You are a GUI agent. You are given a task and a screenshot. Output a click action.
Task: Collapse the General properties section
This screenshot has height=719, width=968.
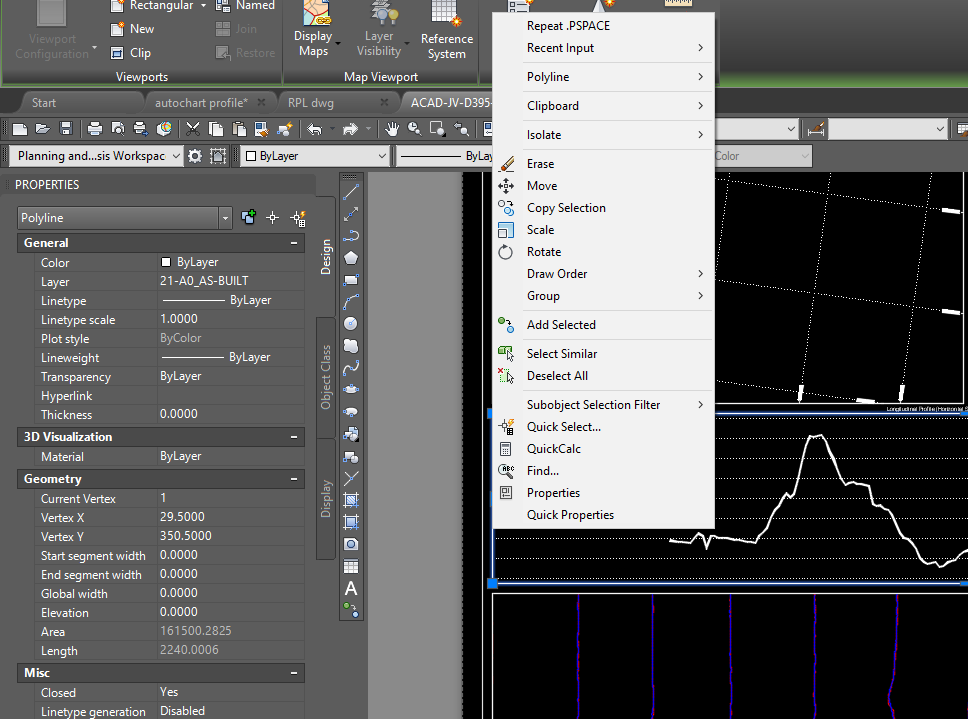pos(294,243)
